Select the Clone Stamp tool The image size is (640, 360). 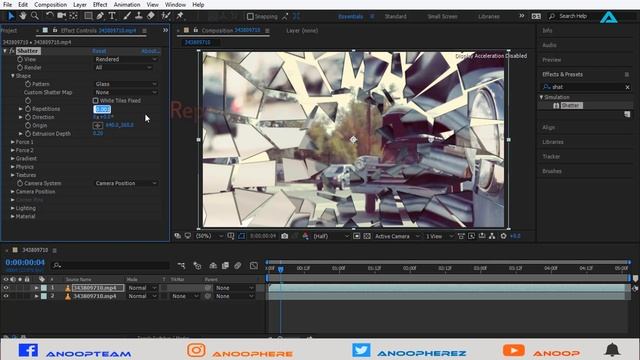(139, 16)
